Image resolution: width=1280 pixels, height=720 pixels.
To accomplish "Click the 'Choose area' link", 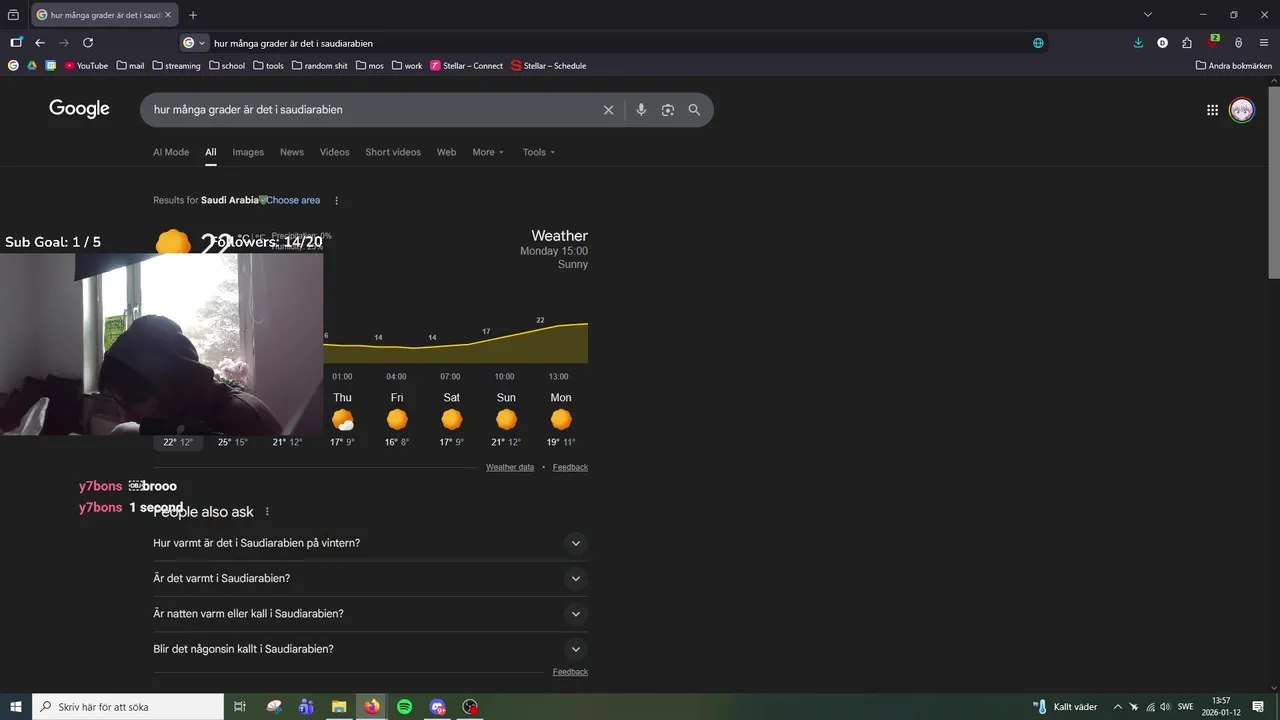I will [293, 200].
